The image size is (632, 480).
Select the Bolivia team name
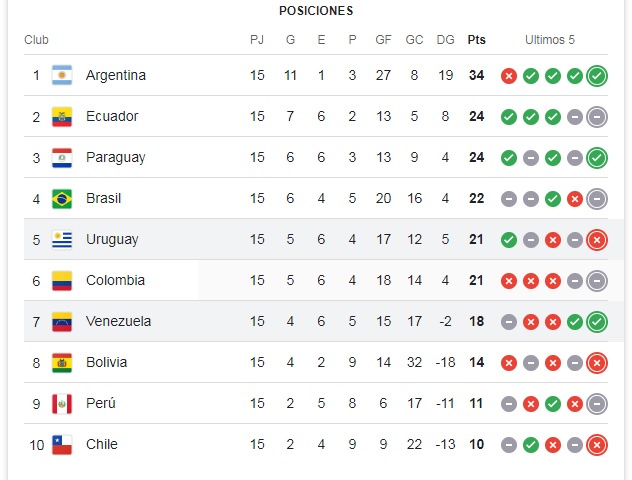pyautogui.click(x=106, y=362)
